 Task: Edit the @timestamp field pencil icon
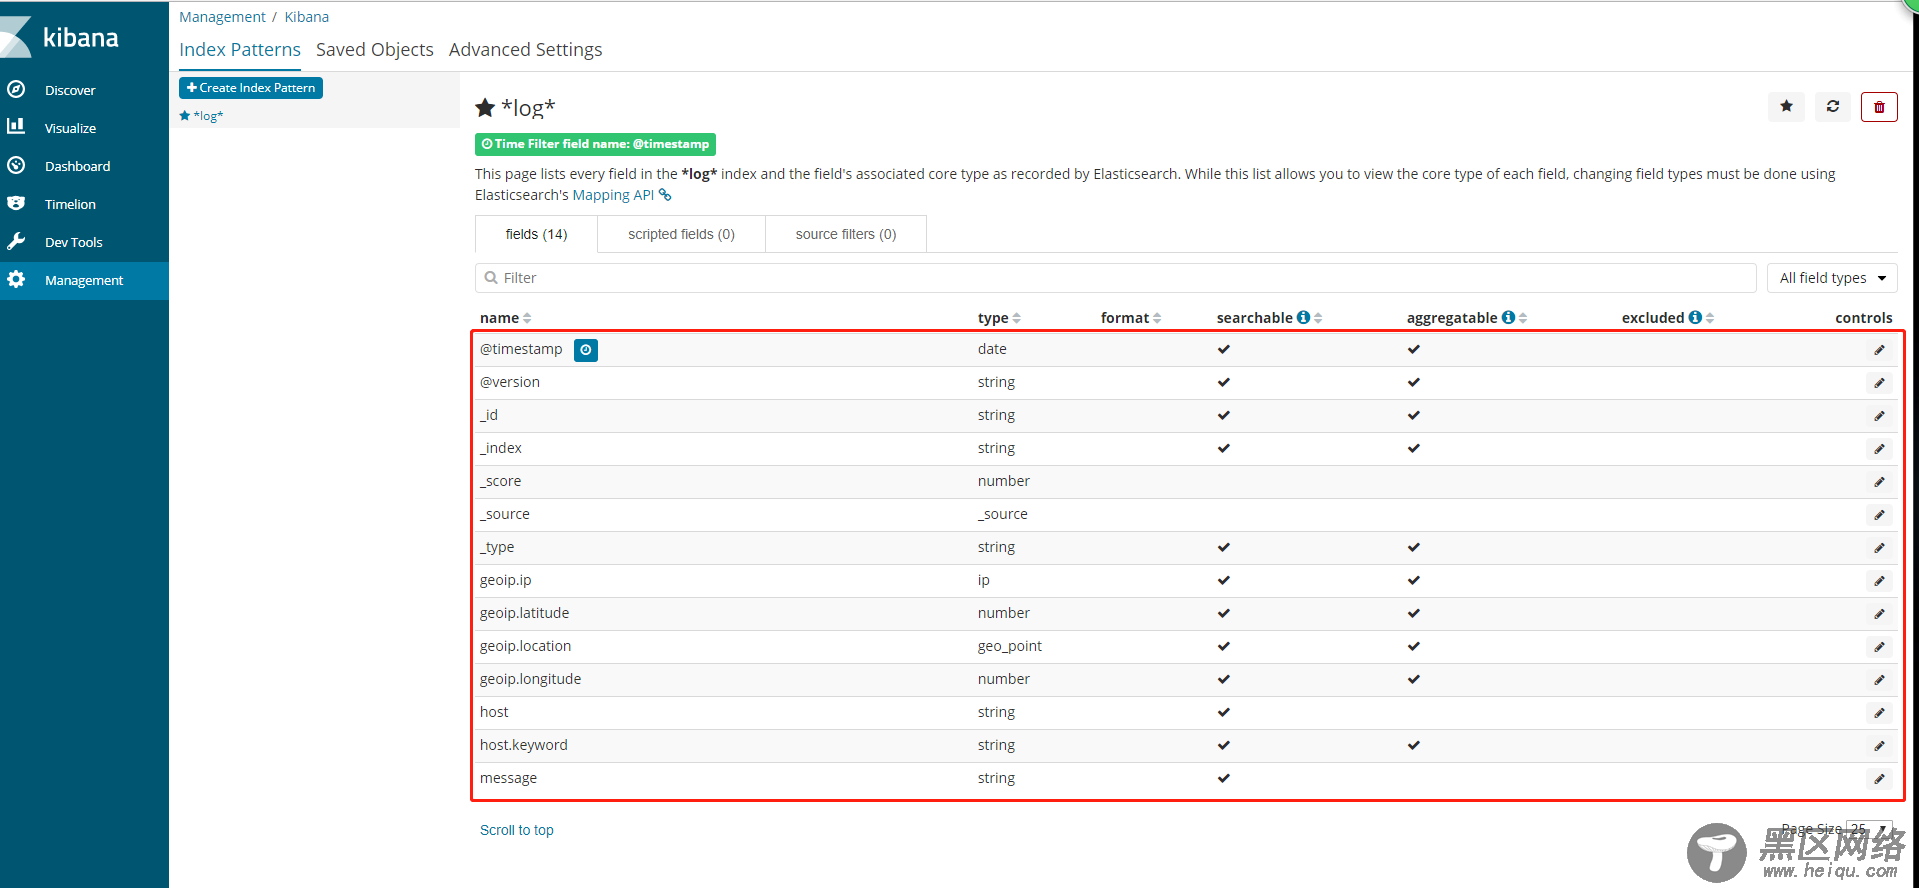click(x=1879, y=350)
